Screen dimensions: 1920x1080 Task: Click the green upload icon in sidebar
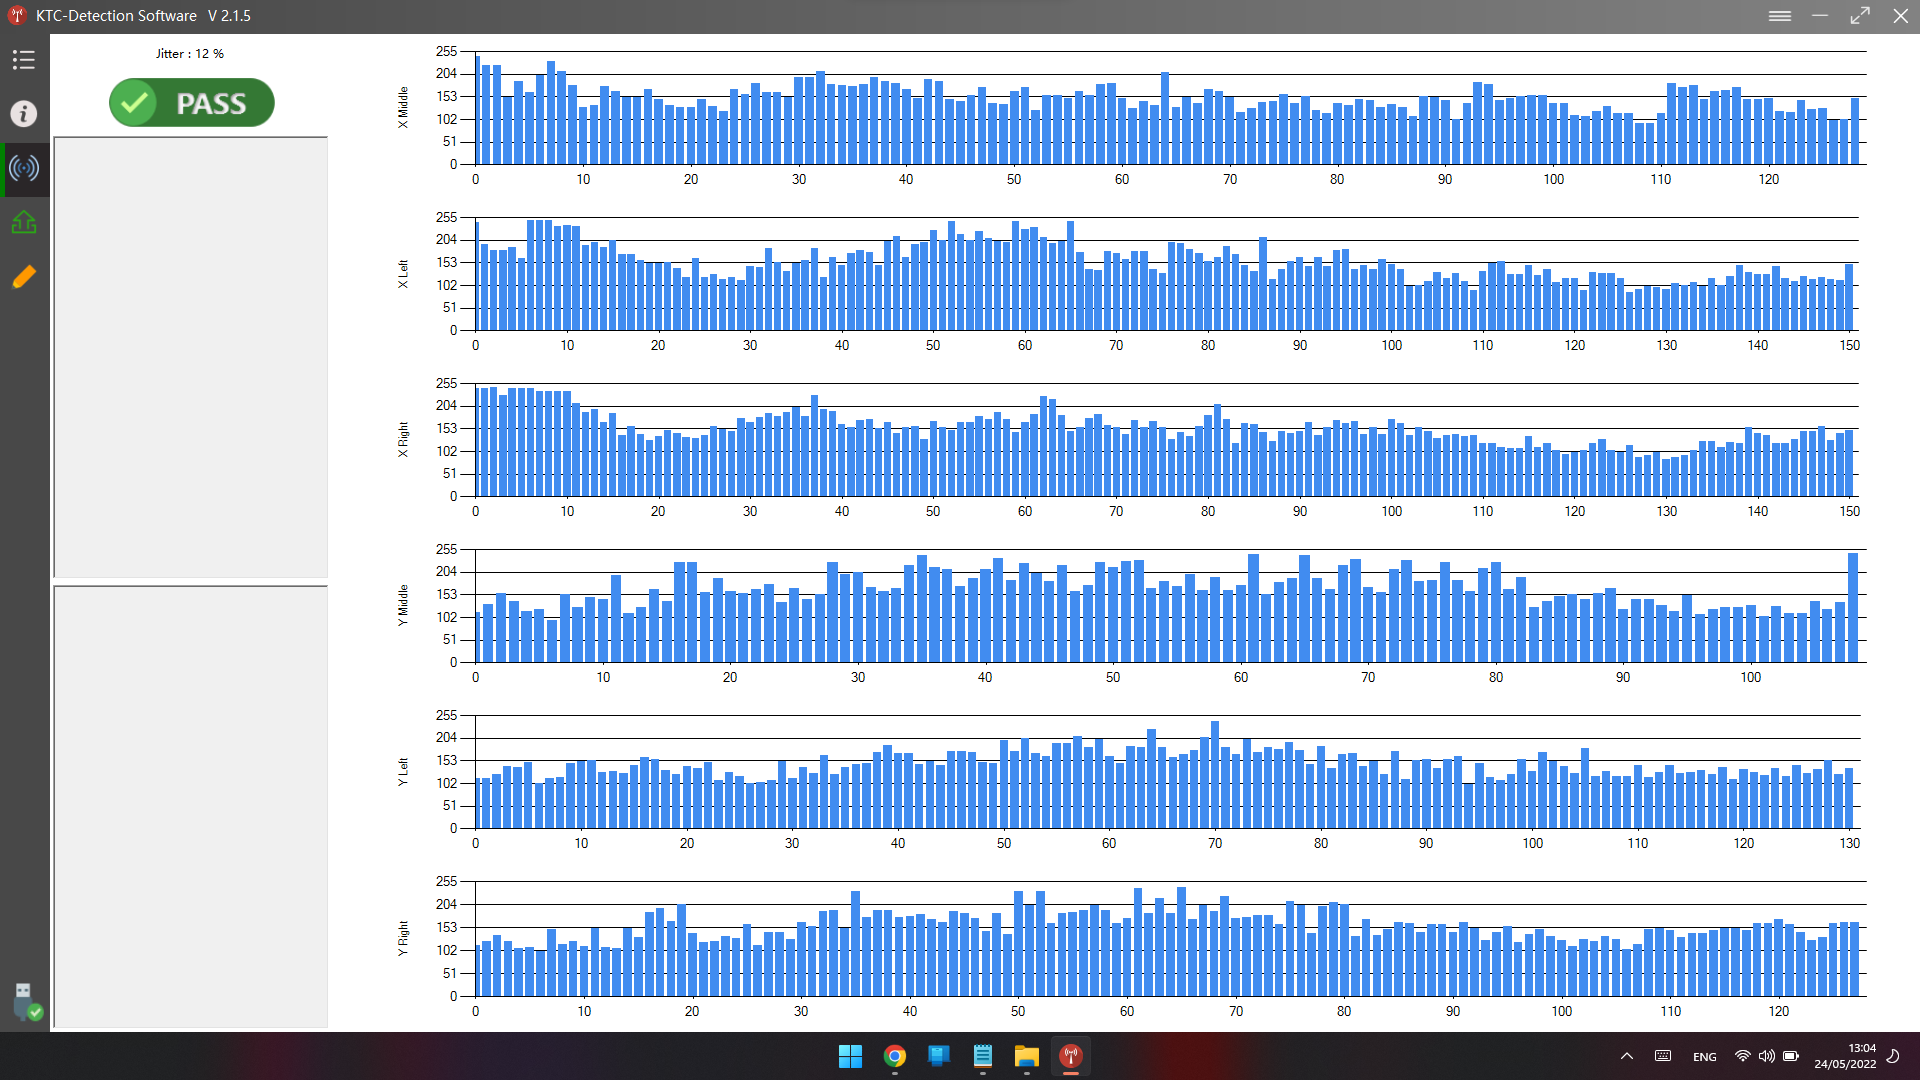coord(24,222)
